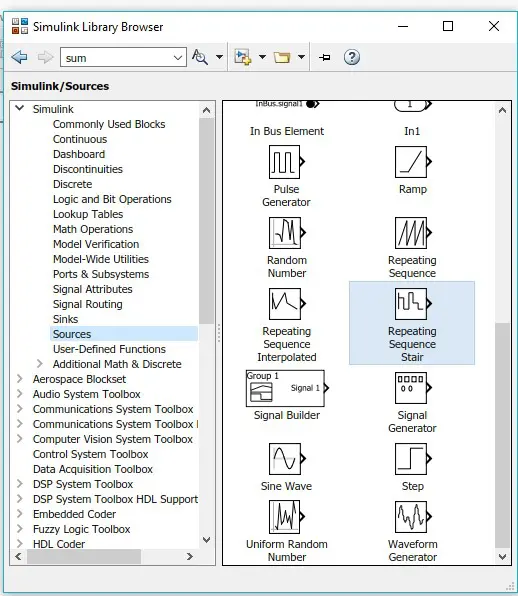
Task: Open the Model Verification library
Action: [x=96, y=244]
